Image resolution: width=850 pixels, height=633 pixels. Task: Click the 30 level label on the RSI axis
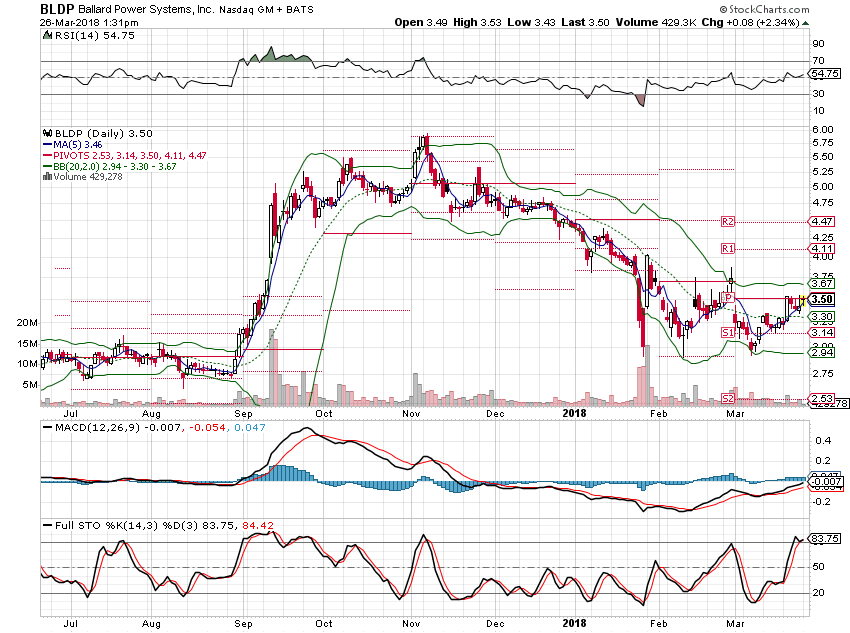click(819, 93)
